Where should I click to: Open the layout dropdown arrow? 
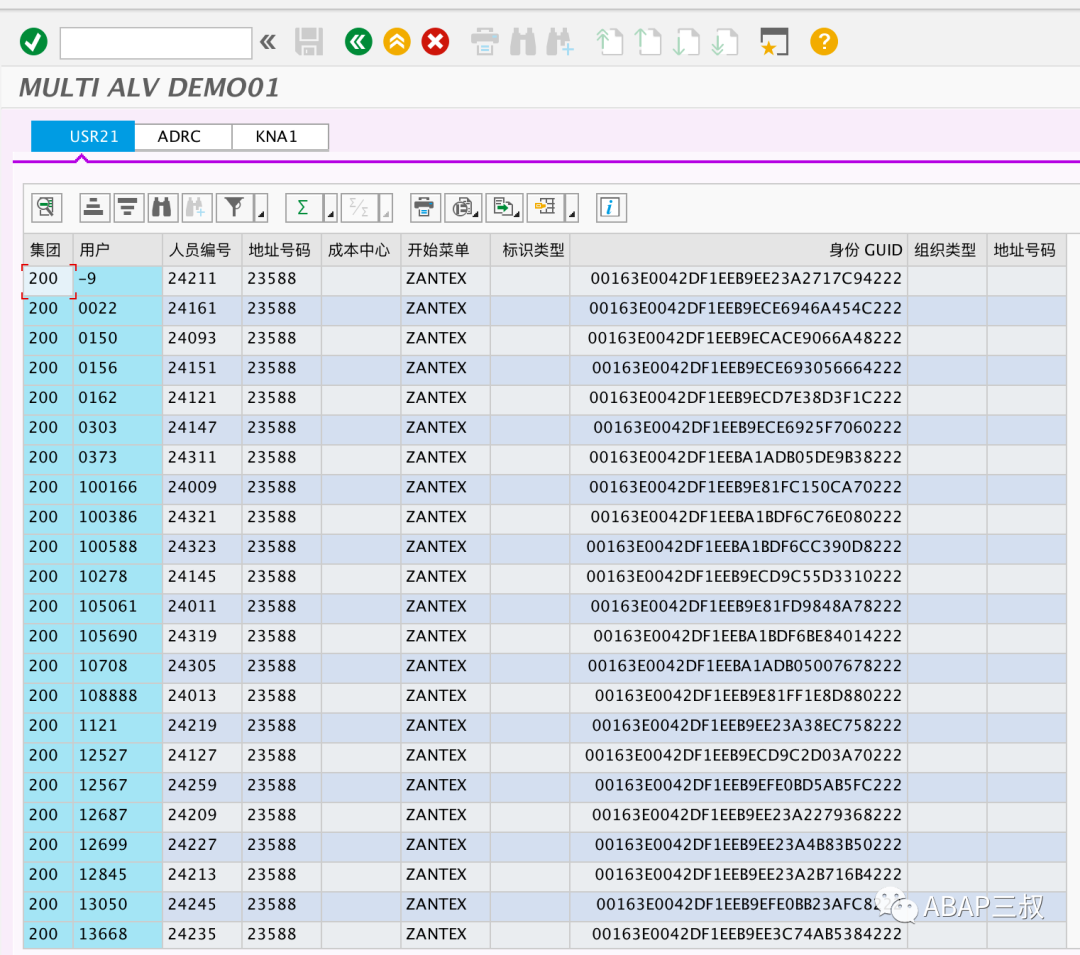coord(572,208)
